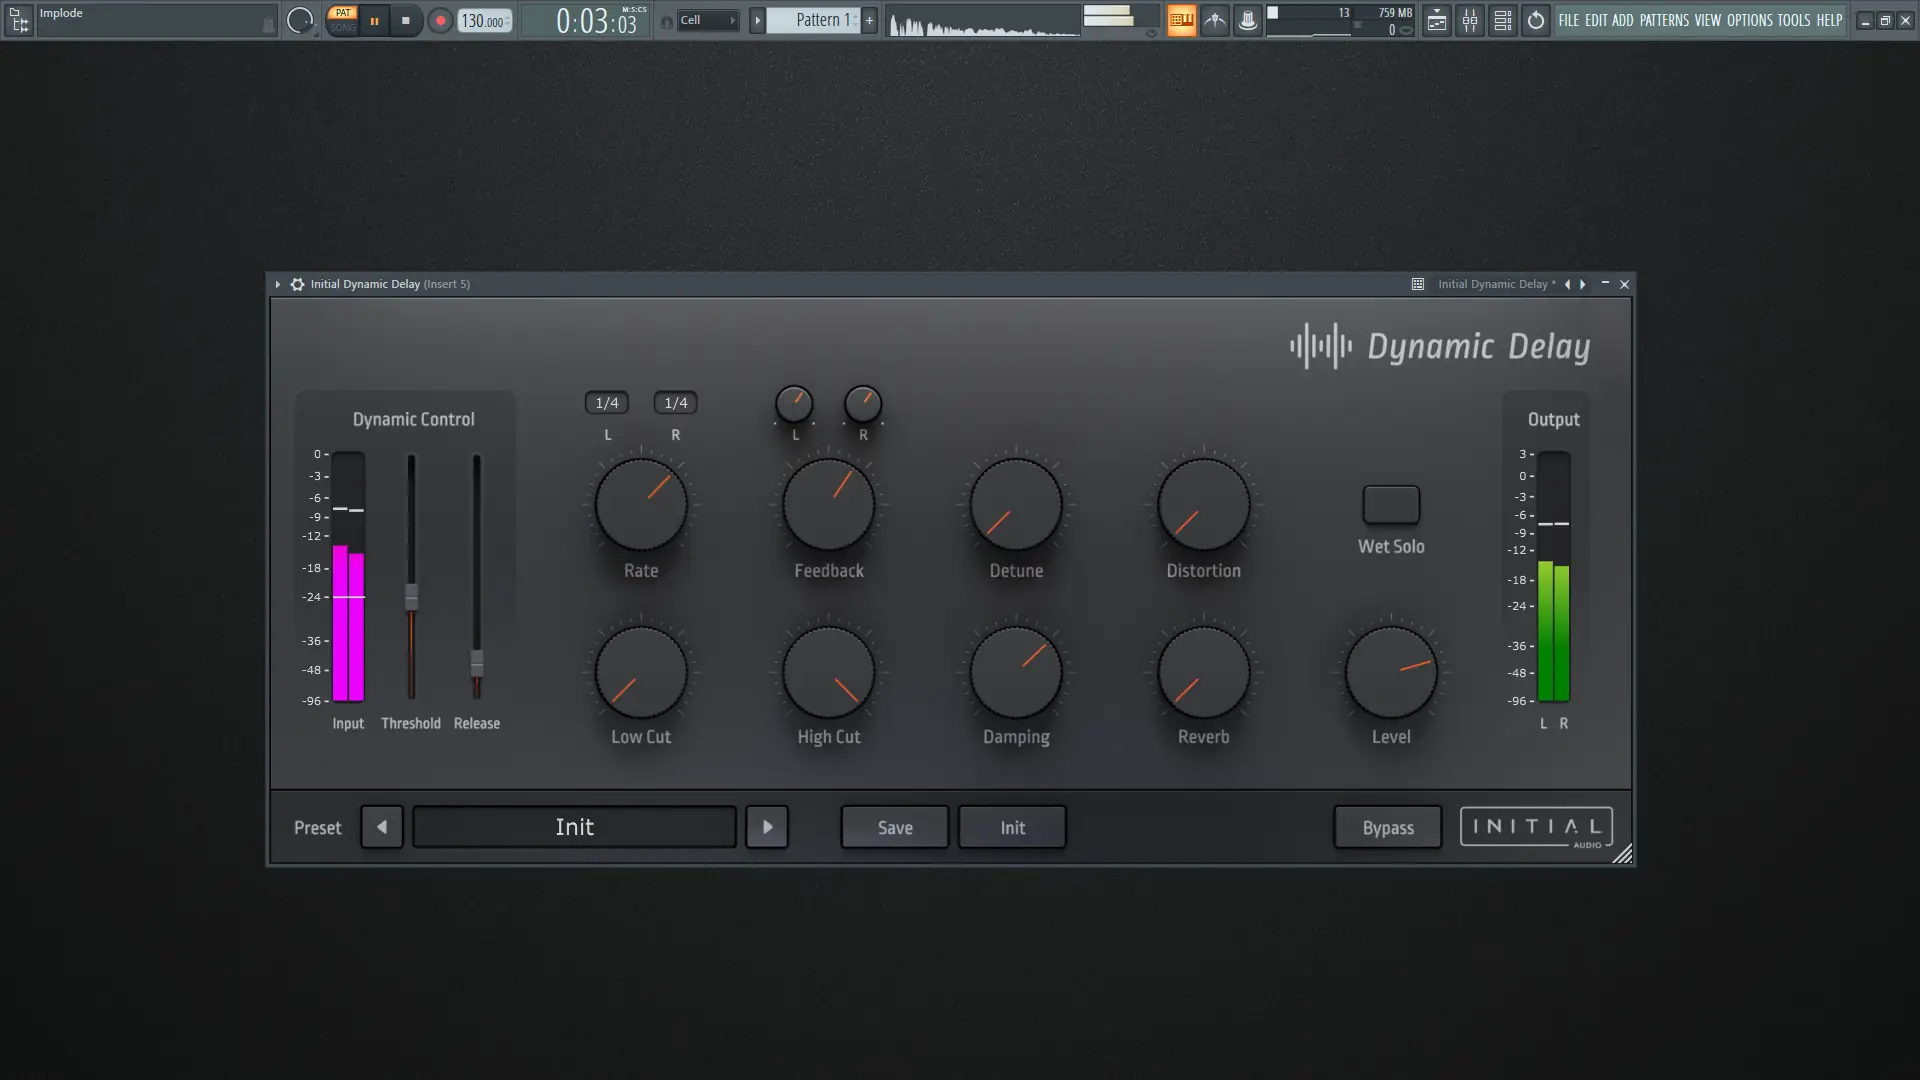
Task: Click the Threshold slider handle
Action: click(x=411, y=597)
